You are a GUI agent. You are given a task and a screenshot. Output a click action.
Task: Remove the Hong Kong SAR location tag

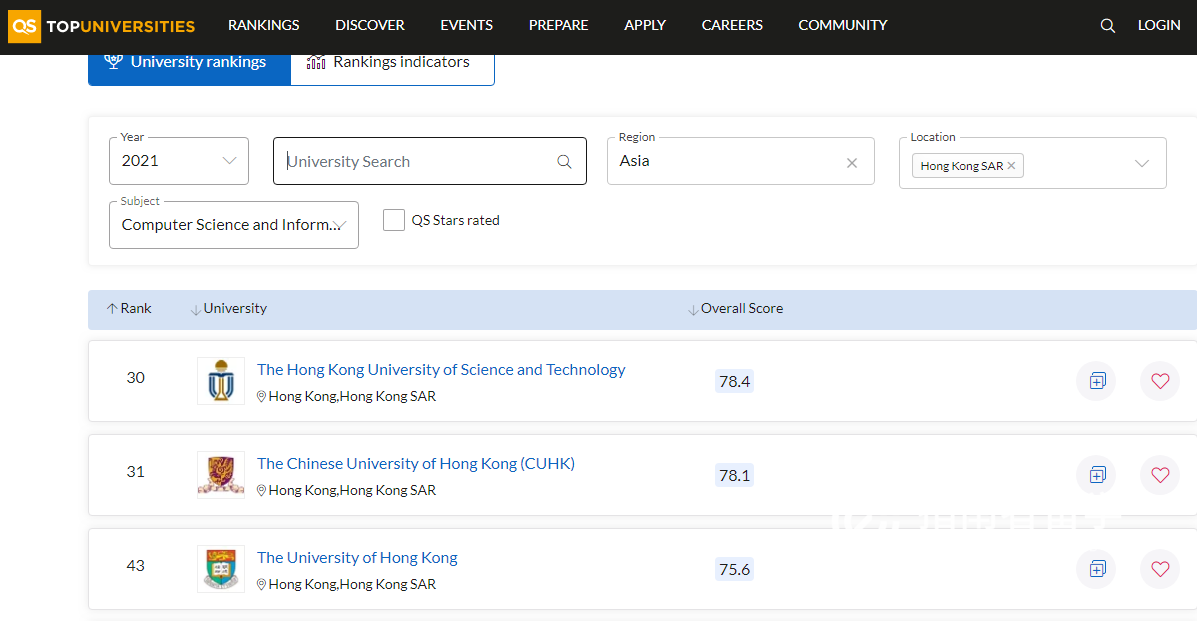coord(1011,166)
